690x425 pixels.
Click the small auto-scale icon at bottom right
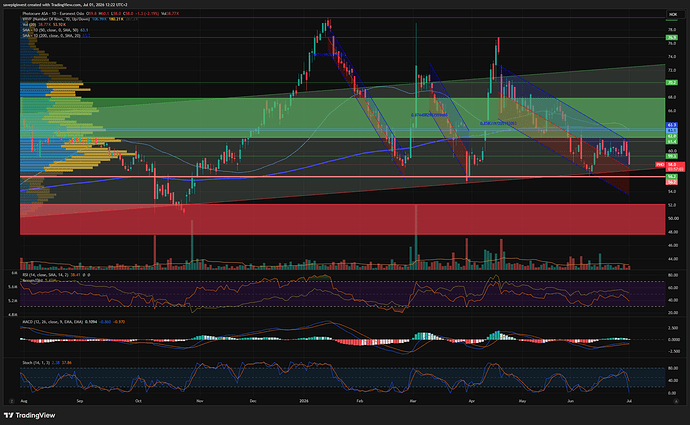(676, 401)
